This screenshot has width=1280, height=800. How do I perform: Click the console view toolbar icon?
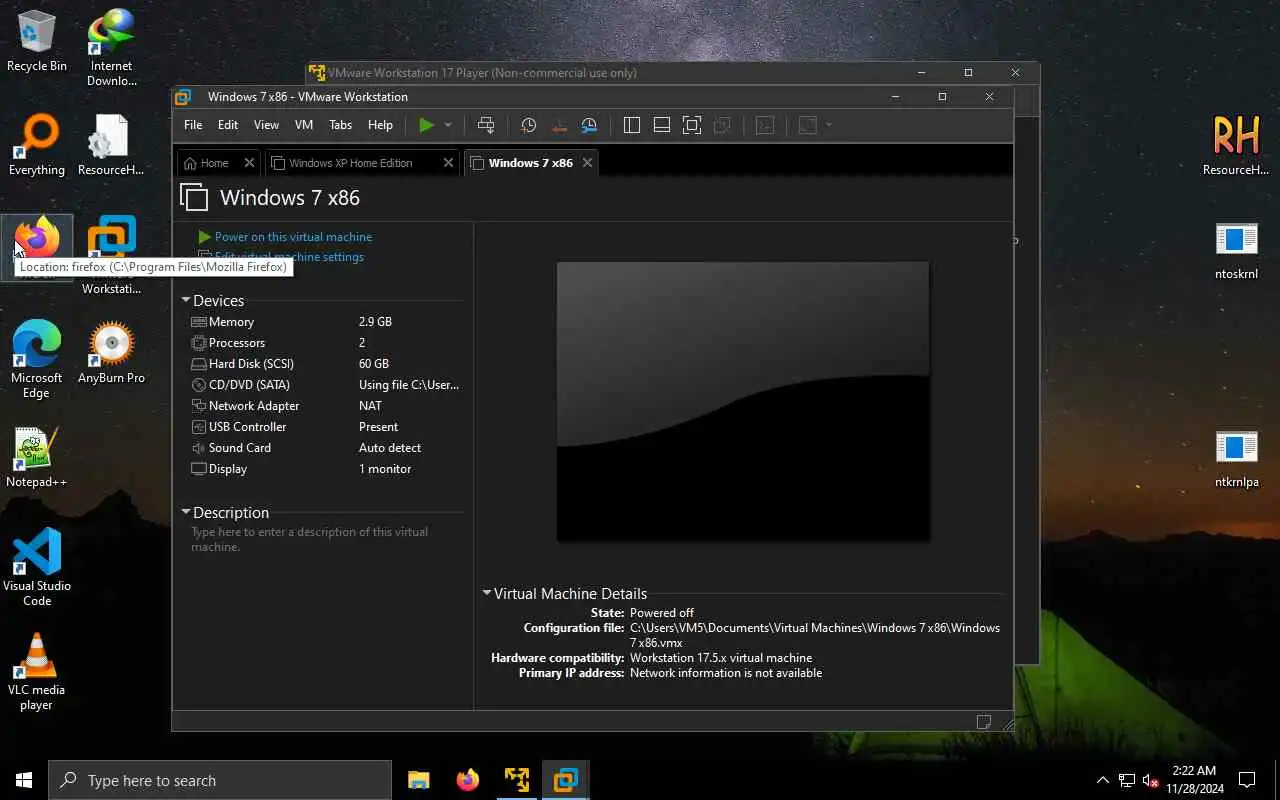pos(765,125)
